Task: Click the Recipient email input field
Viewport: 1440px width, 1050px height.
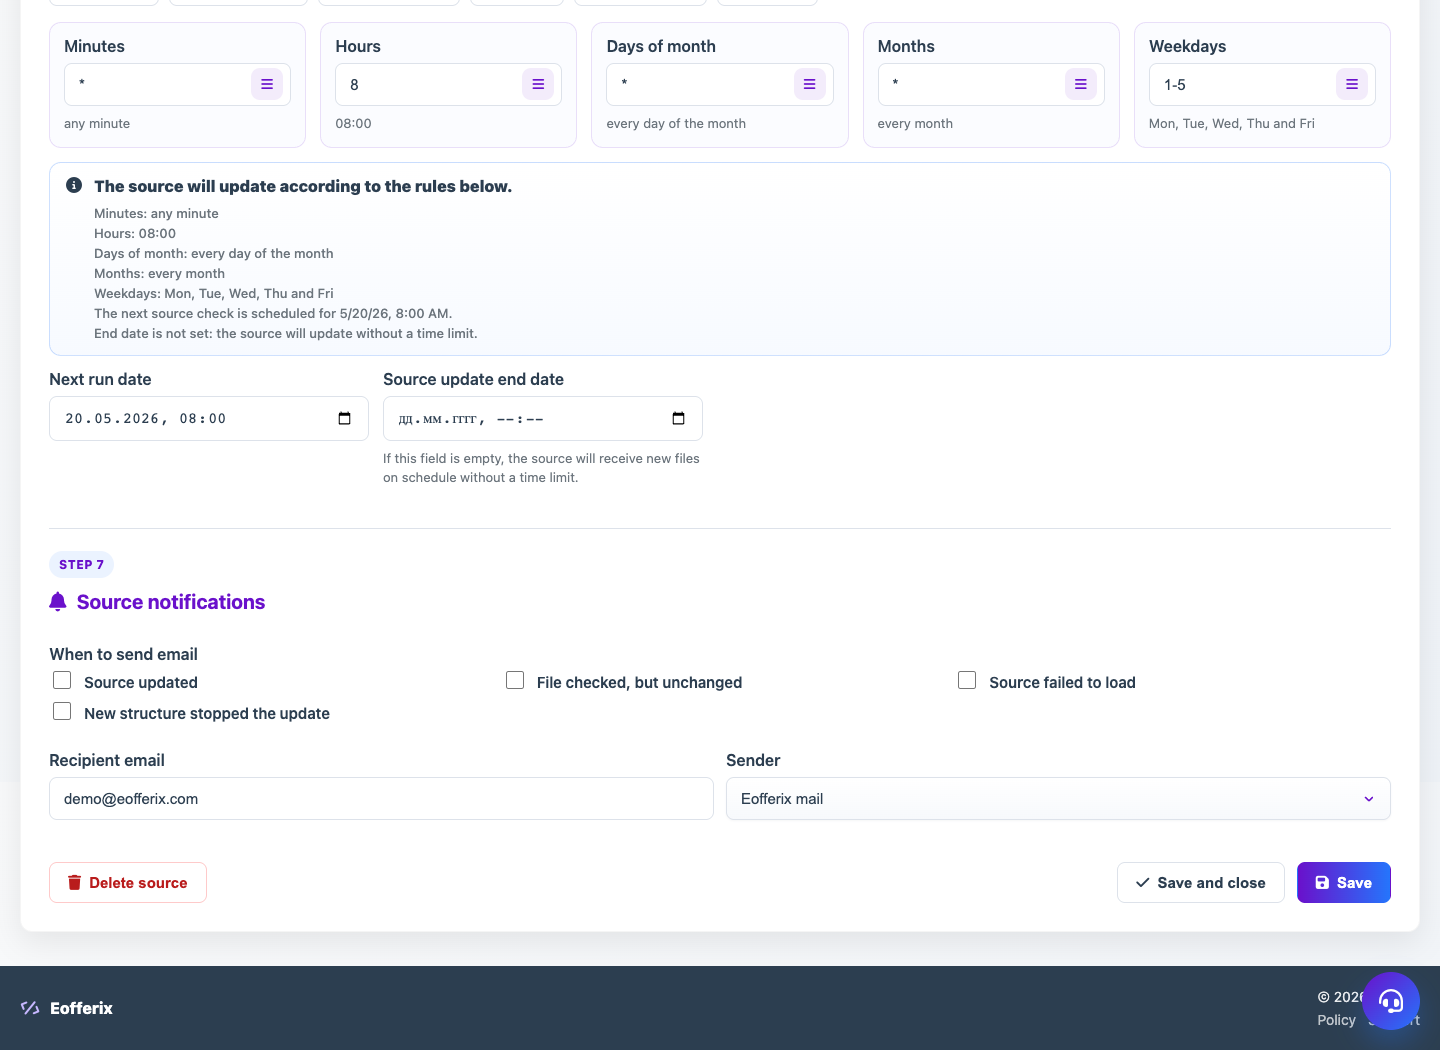Action: (381, 798)
